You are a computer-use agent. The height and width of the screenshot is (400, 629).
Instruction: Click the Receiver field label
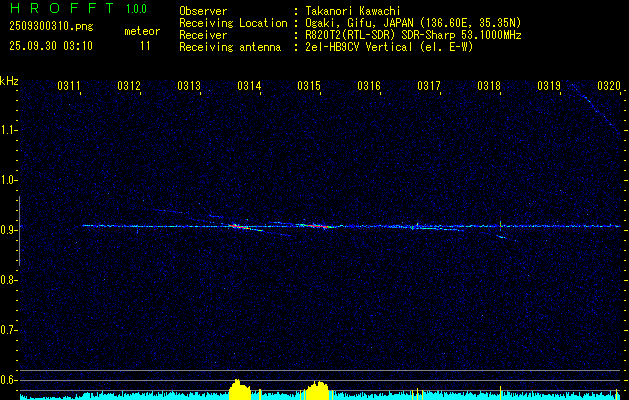pos(203,35)
